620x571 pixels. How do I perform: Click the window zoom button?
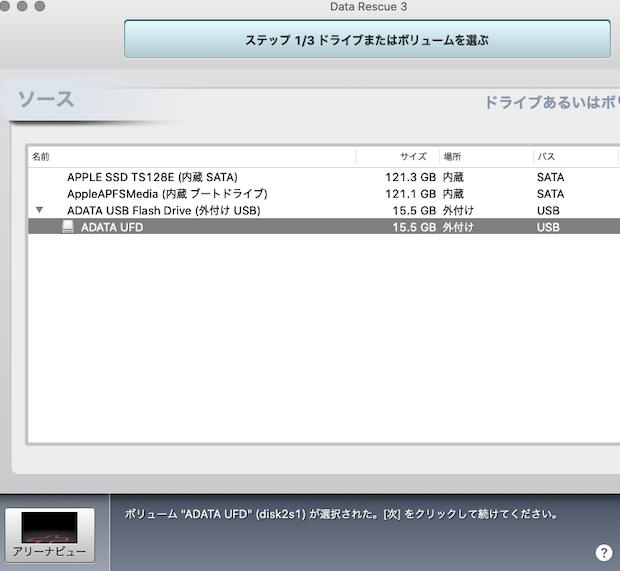tap(40, 6)
